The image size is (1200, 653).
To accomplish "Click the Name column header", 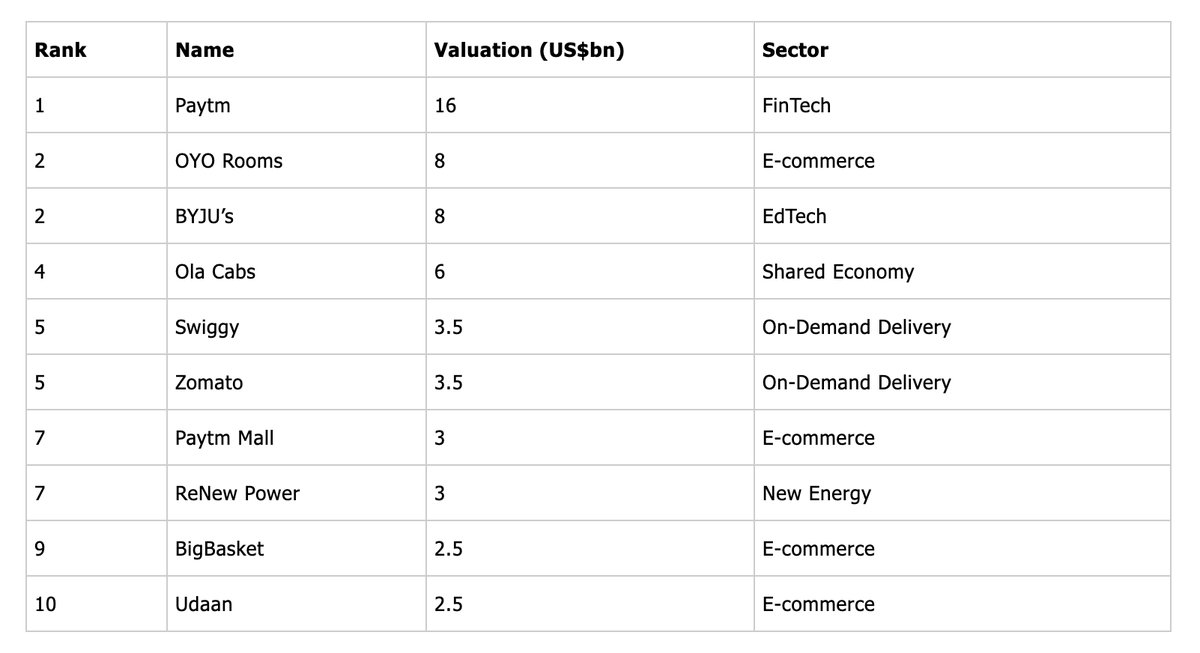I will click(x=204, y=50).
